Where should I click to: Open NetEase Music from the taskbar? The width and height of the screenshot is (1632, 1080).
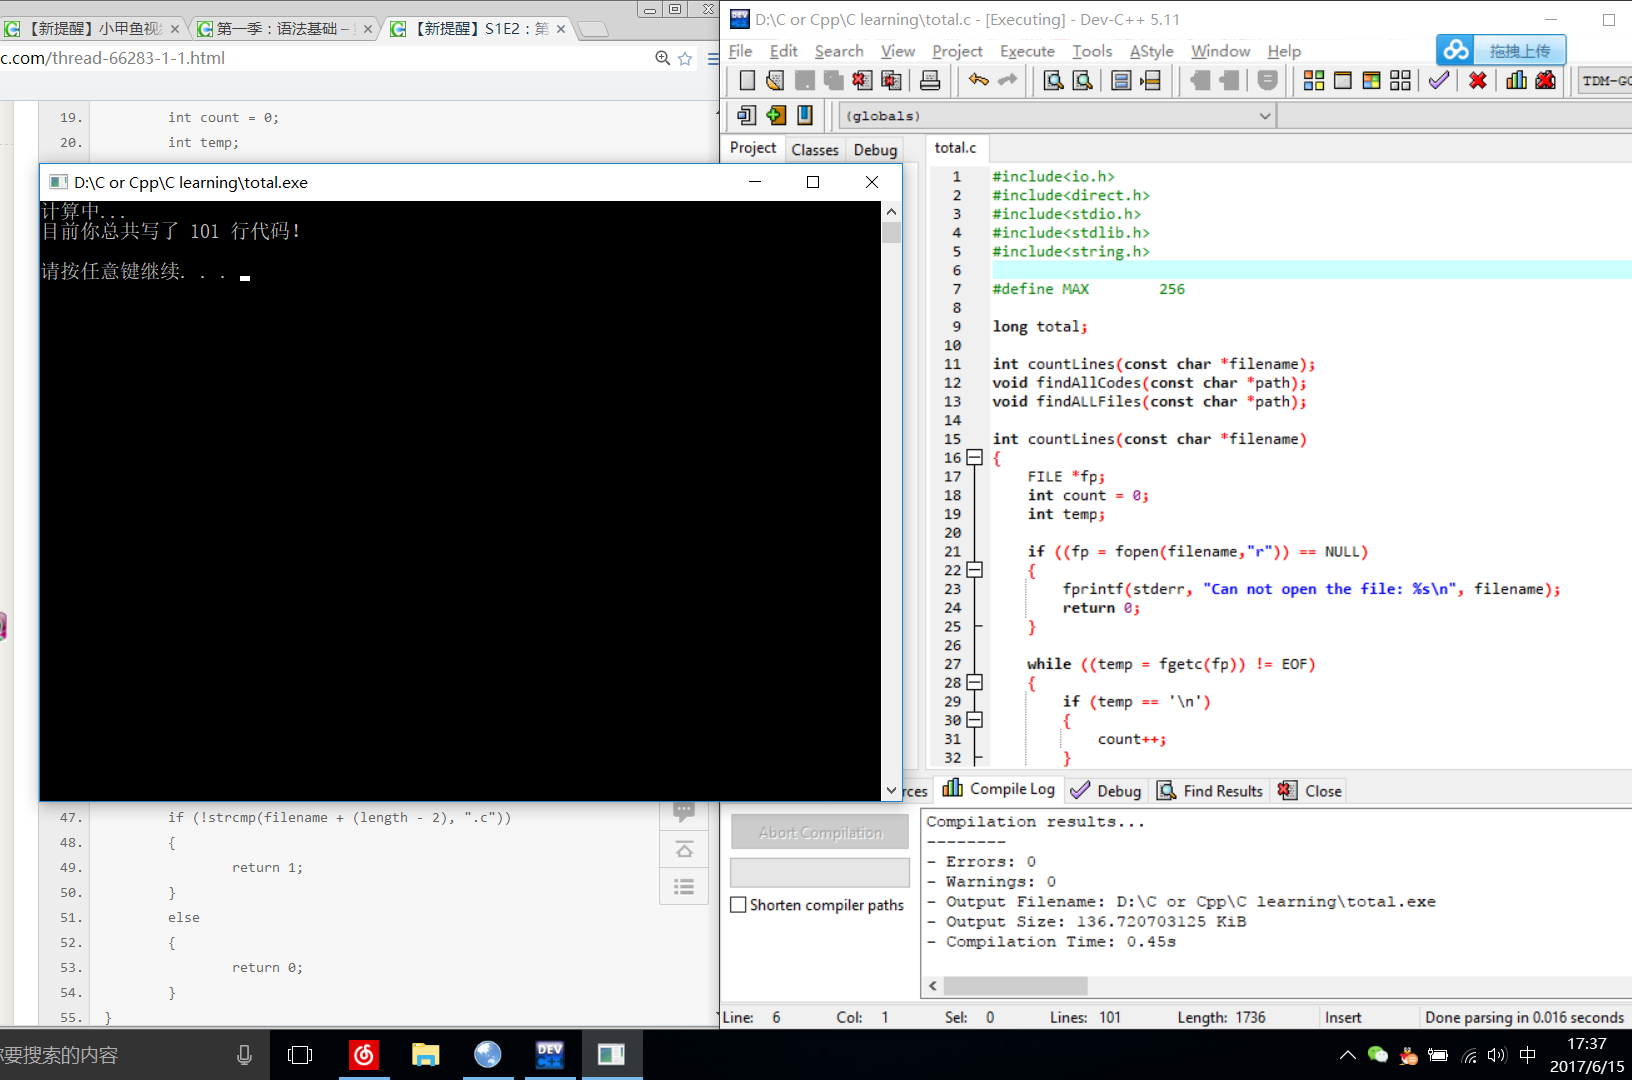pos(364,1055)
